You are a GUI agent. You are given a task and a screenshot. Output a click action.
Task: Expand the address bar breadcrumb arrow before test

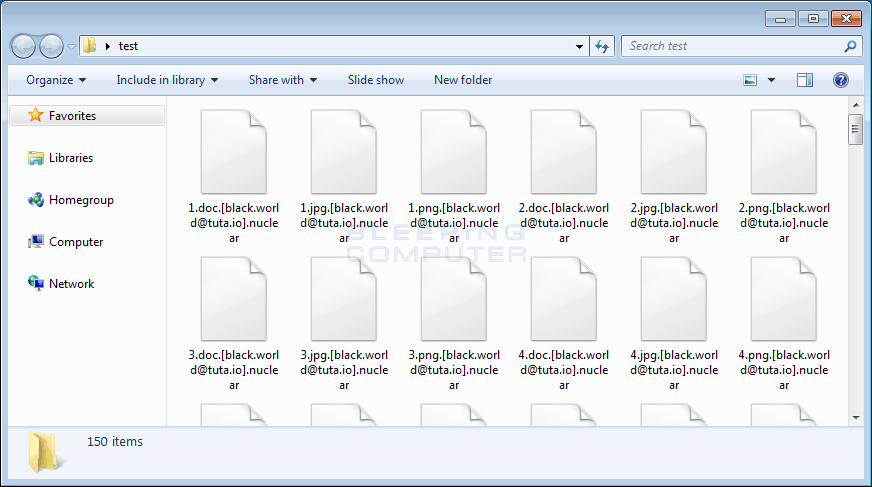coord(108,46)
